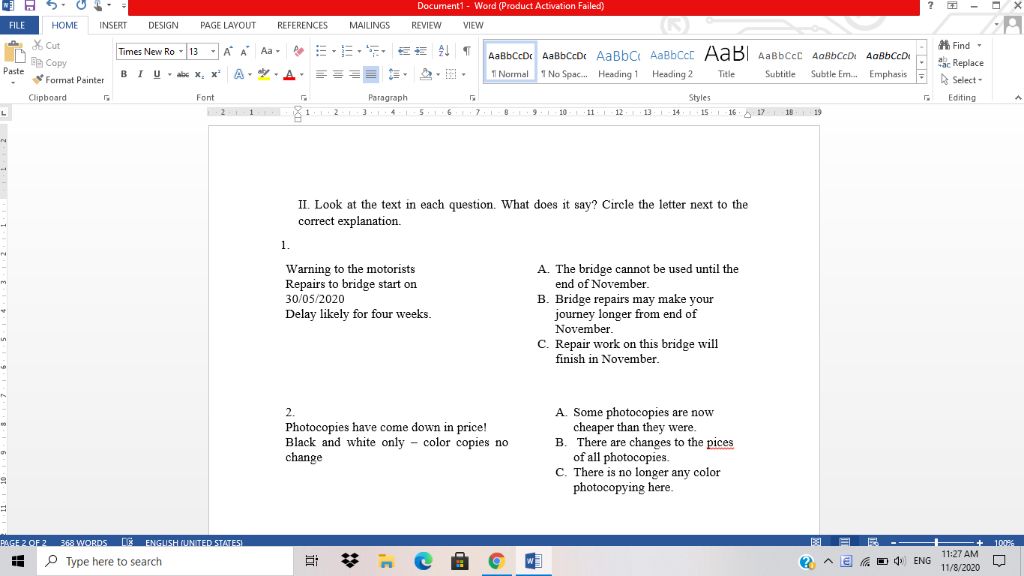Open the Select dropdown in Editing
Image resolution: width=1024 pixels, height=576 pixels.
(x=961, y=80)
